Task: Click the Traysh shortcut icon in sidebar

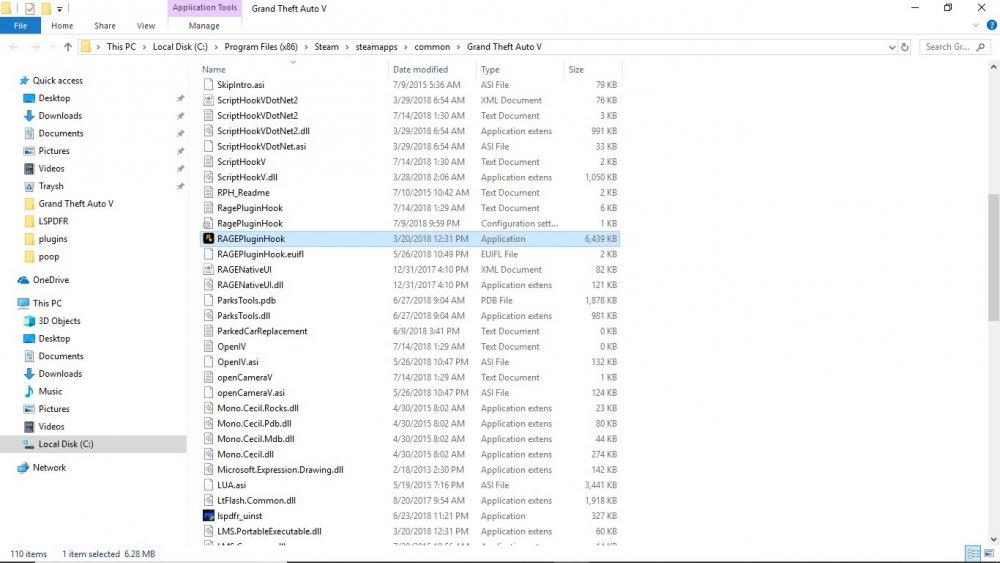Action: (29, 186)
